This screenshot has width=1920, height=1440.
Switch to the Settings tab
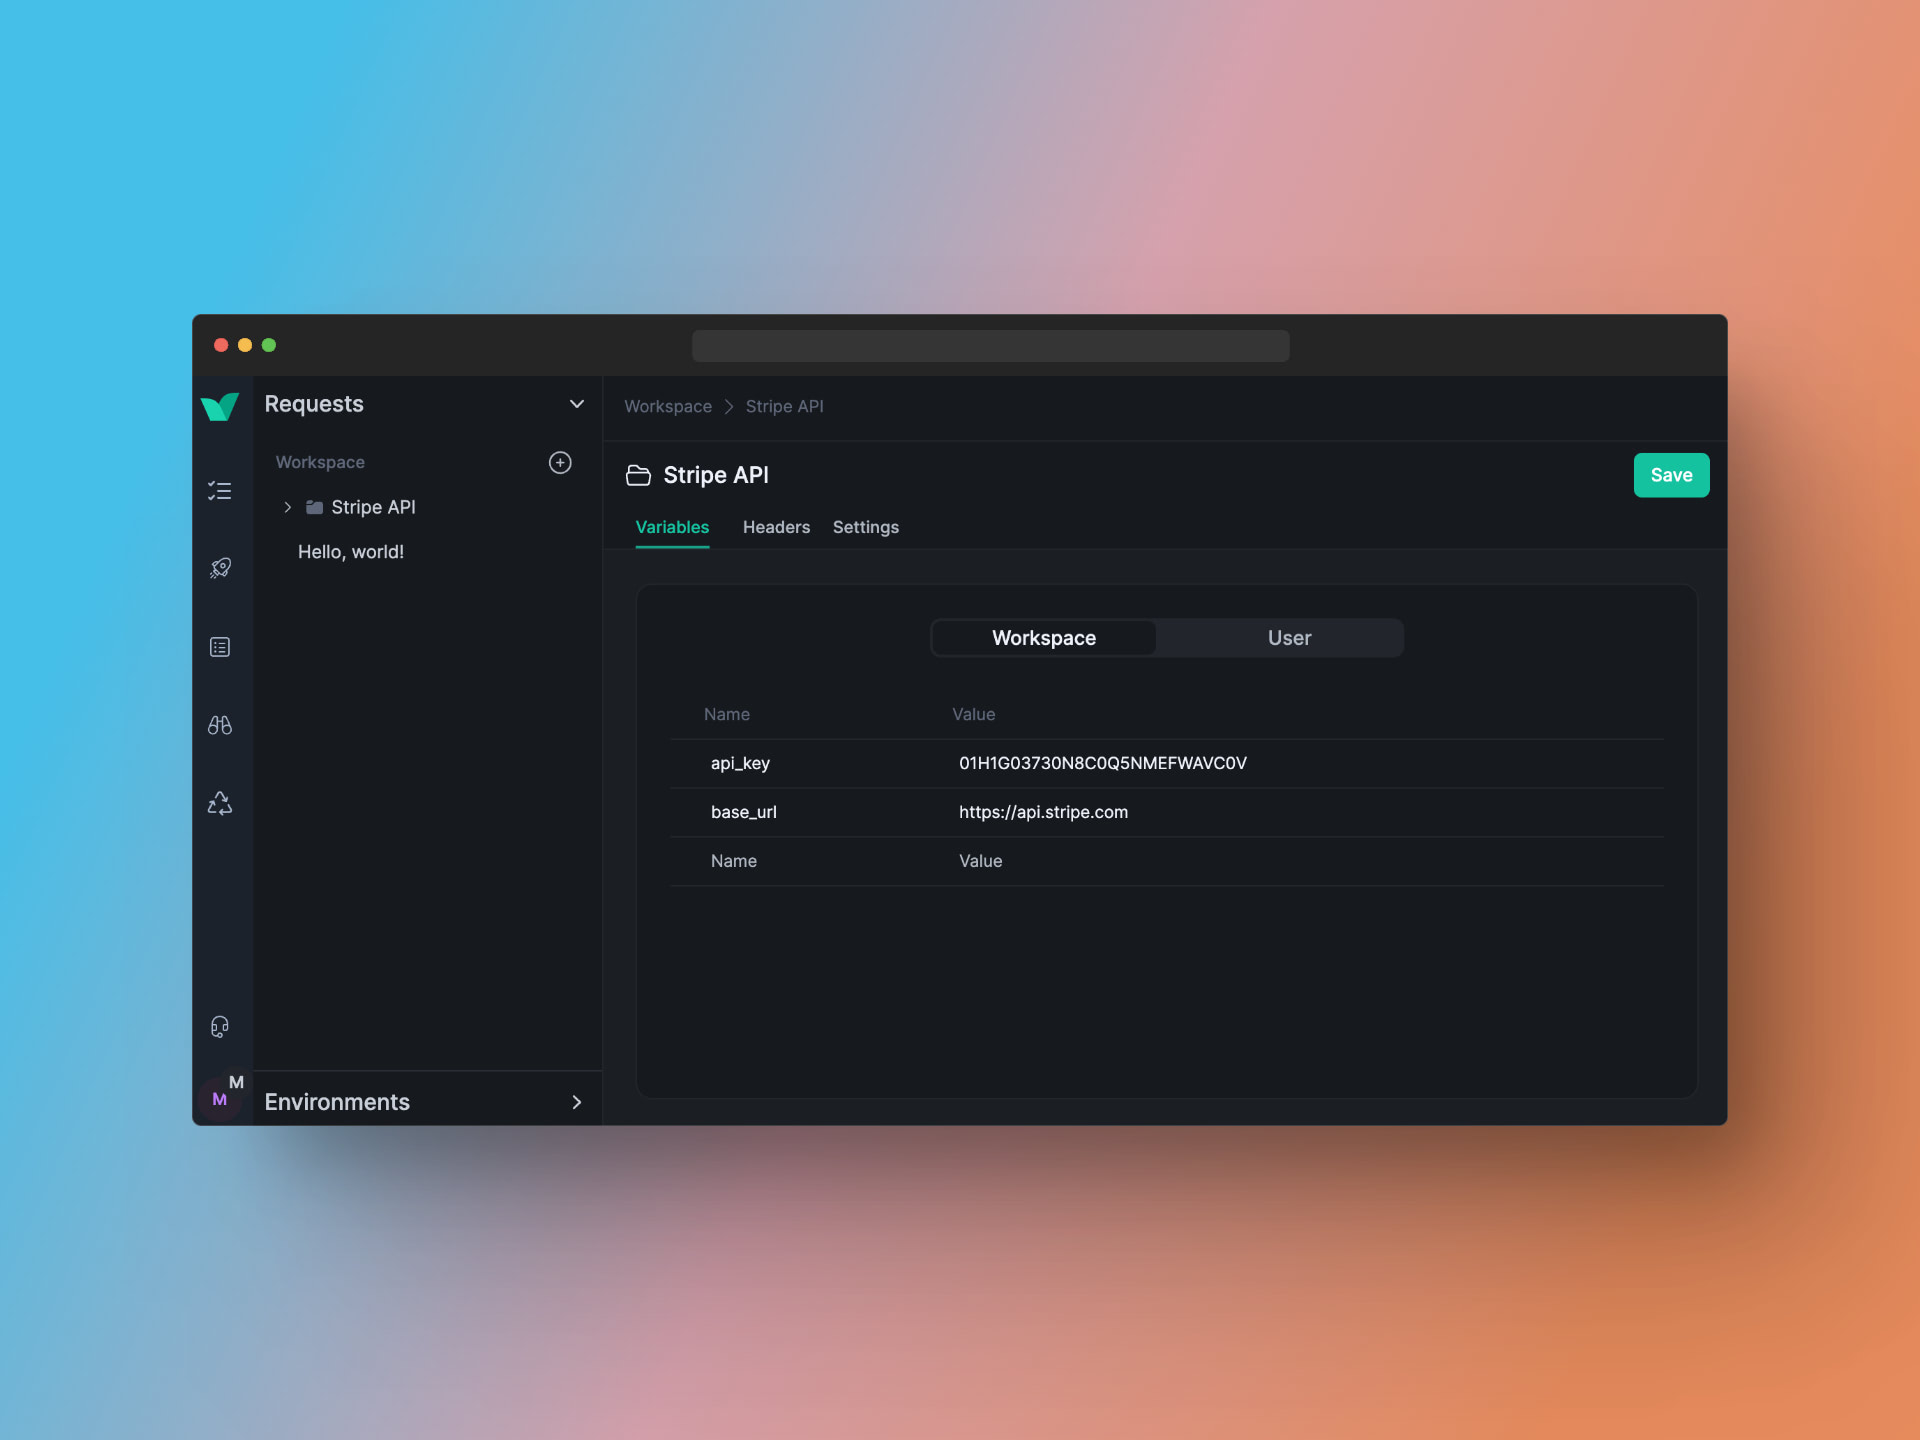(866, 527)
